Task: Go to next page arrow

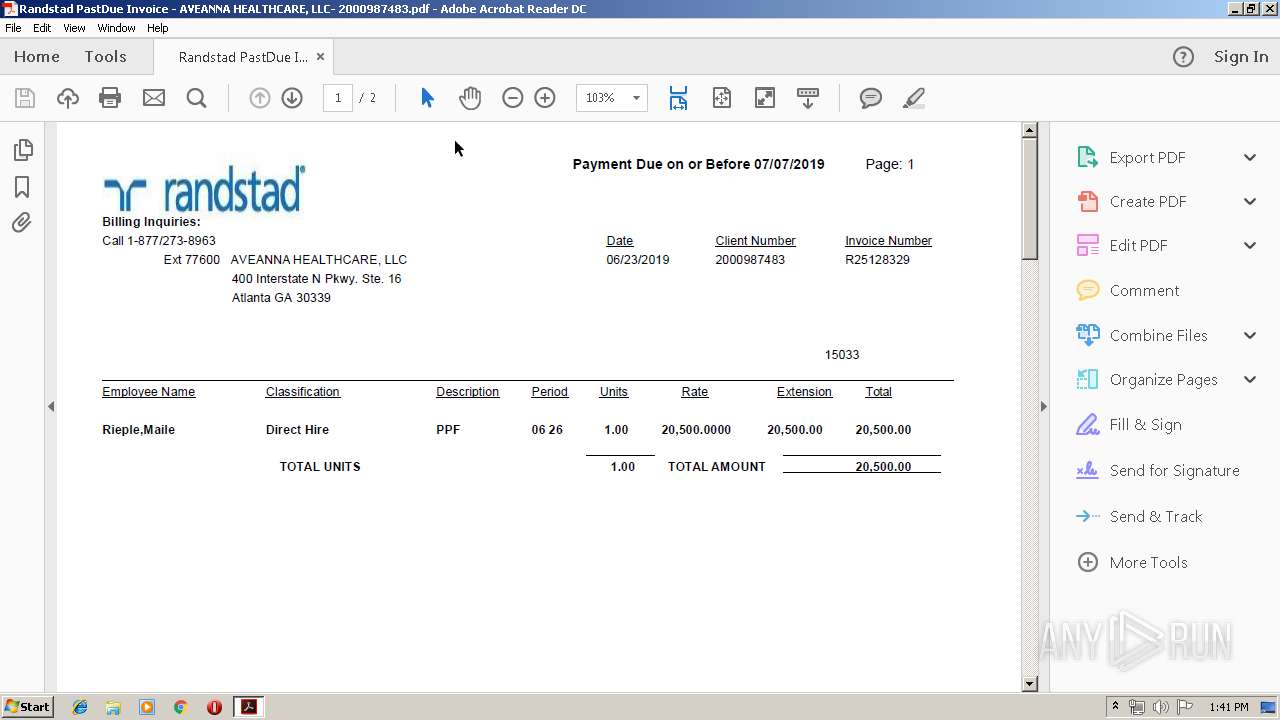Action: 292,98
